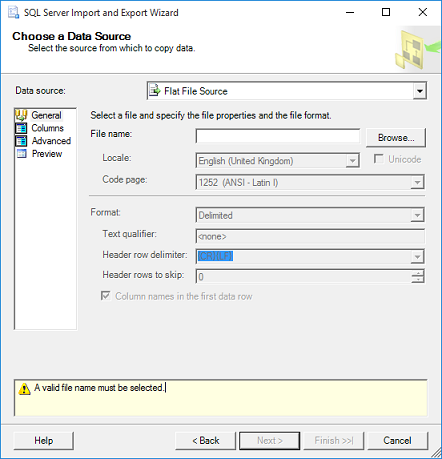
Task: Select the Columns page label
Action: [x=47, y=128]
